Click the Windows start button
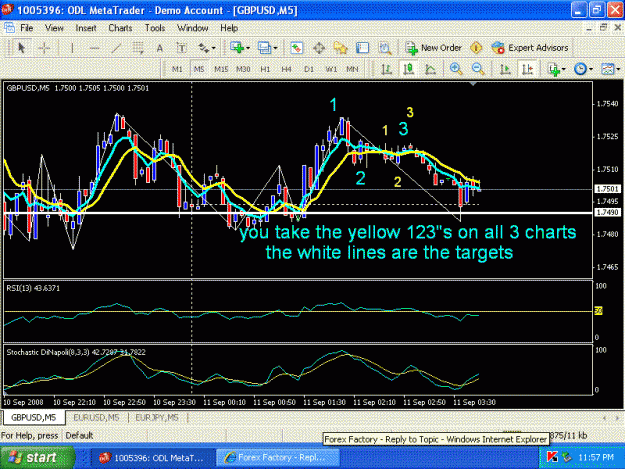The image size is (625, 469). (37, 457)
